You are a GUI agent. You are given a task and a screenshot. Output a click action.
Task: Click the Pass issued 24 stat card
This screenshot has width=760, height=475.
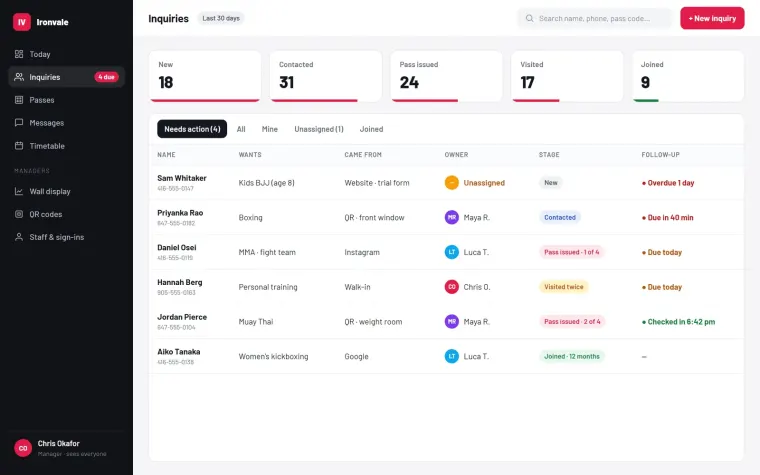446,76
